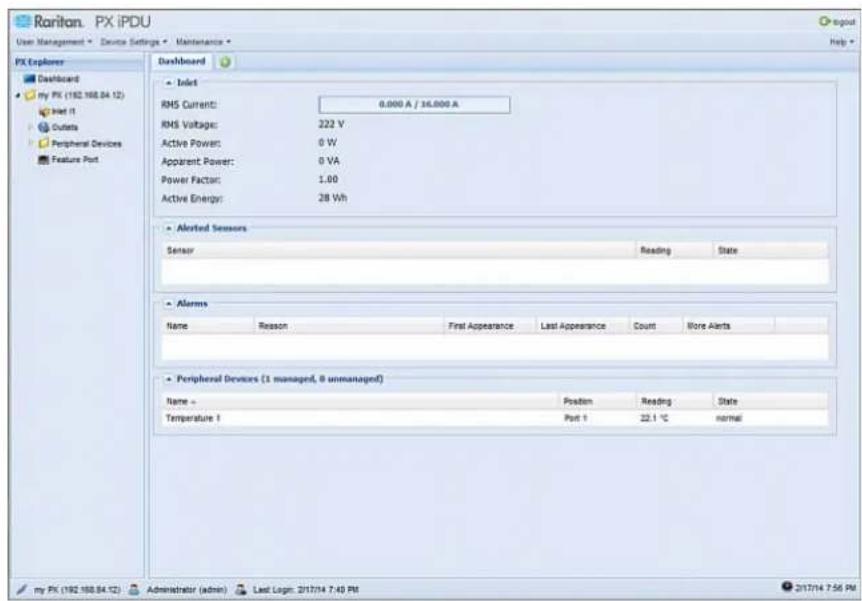Sort Alerted Sensors by Reading column

coord(674,250)
